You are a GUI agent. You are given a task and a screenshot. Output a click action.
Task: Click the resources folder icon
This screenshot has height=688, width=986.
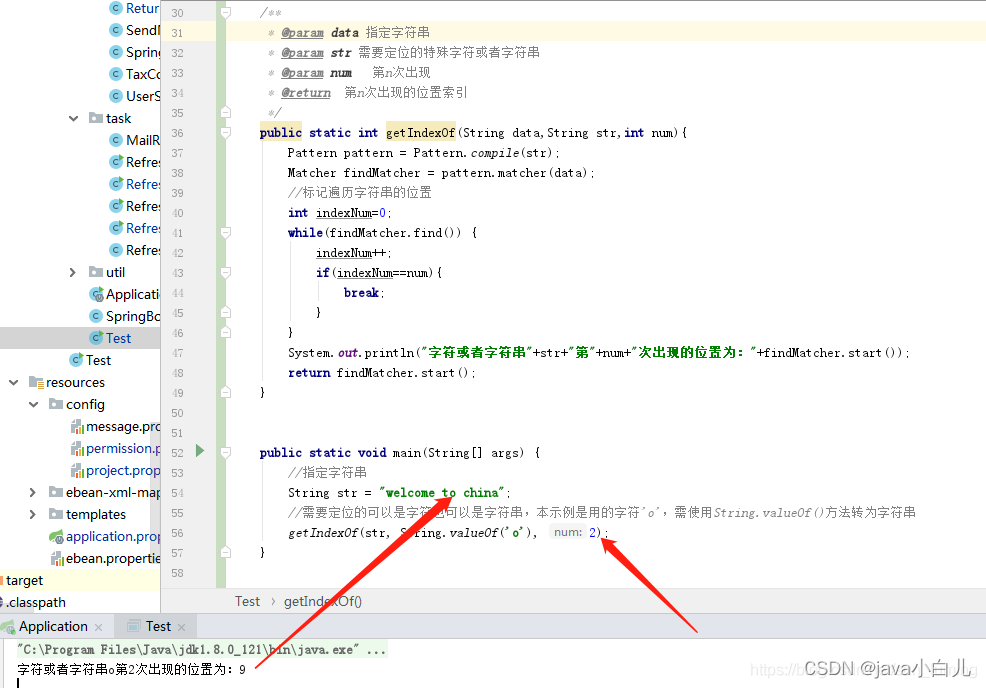[36, 382]
